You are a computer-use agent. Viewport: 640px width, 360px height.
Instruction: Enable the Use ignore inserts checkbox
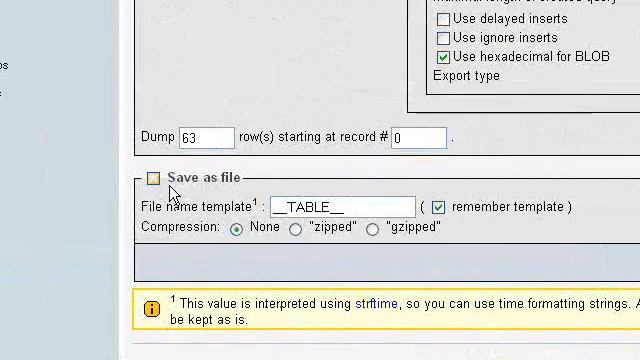443,38
